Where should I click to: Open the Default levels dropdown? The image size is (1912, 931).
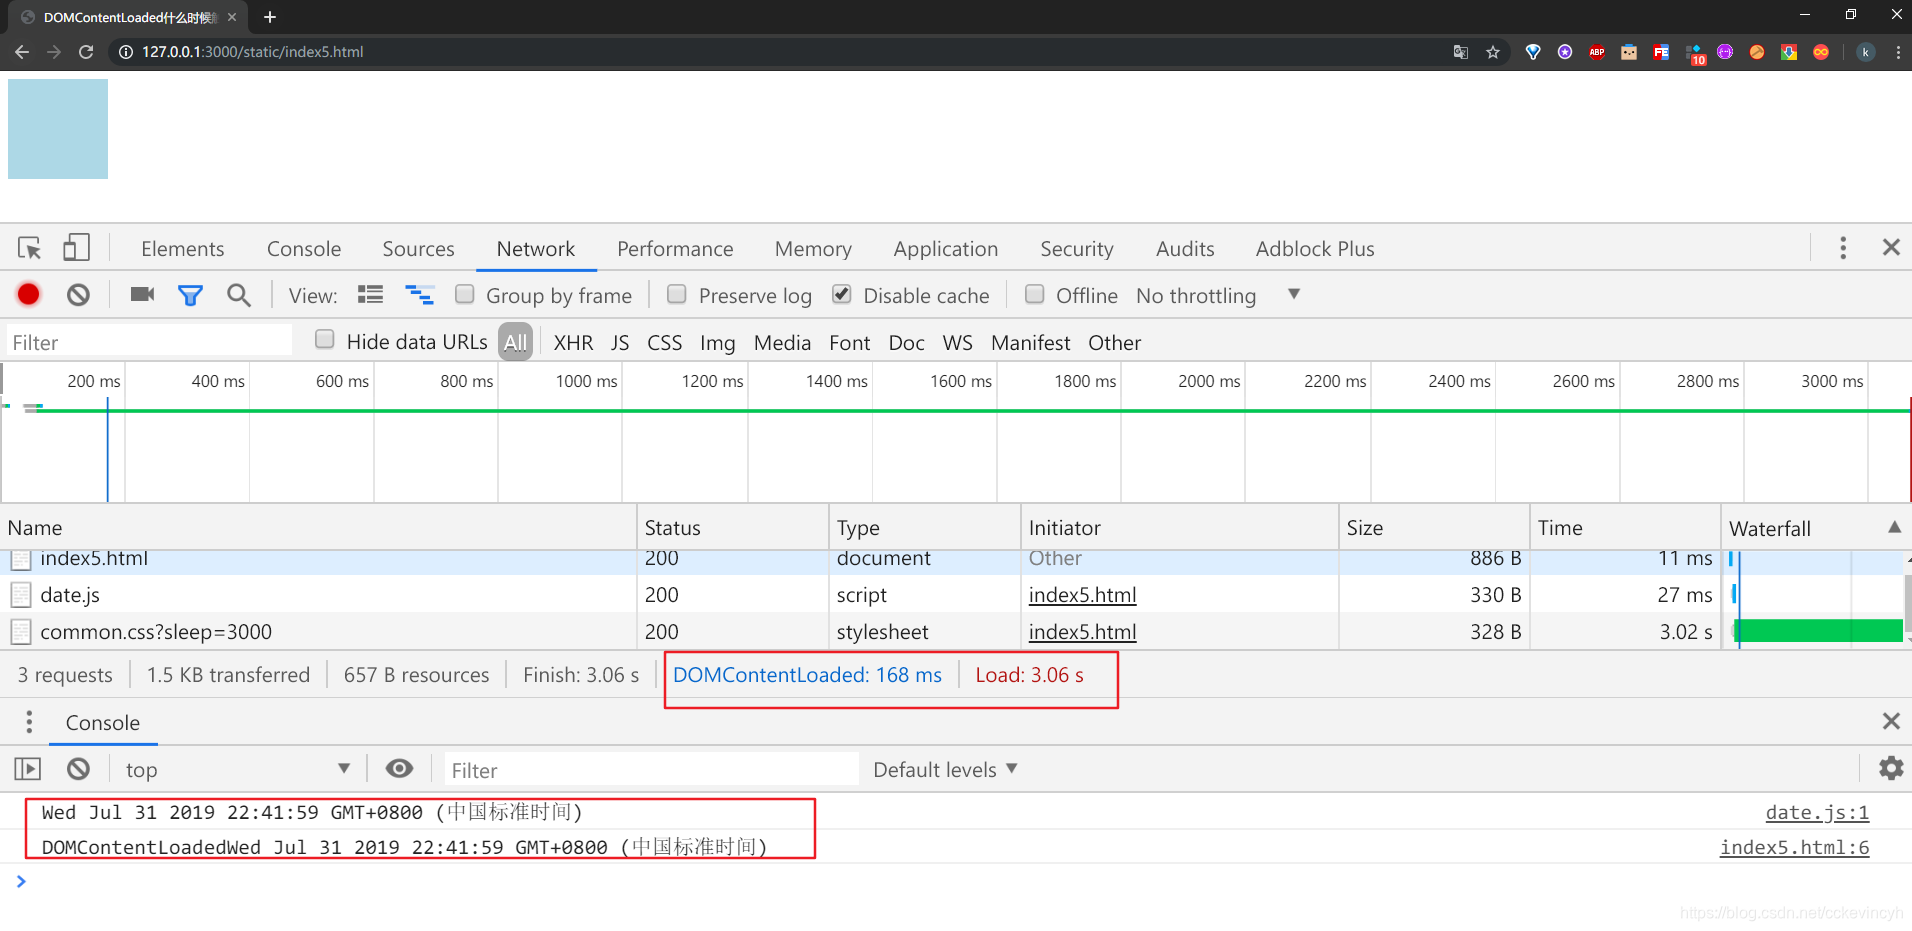pyautogui.click(x=945, y=769)
